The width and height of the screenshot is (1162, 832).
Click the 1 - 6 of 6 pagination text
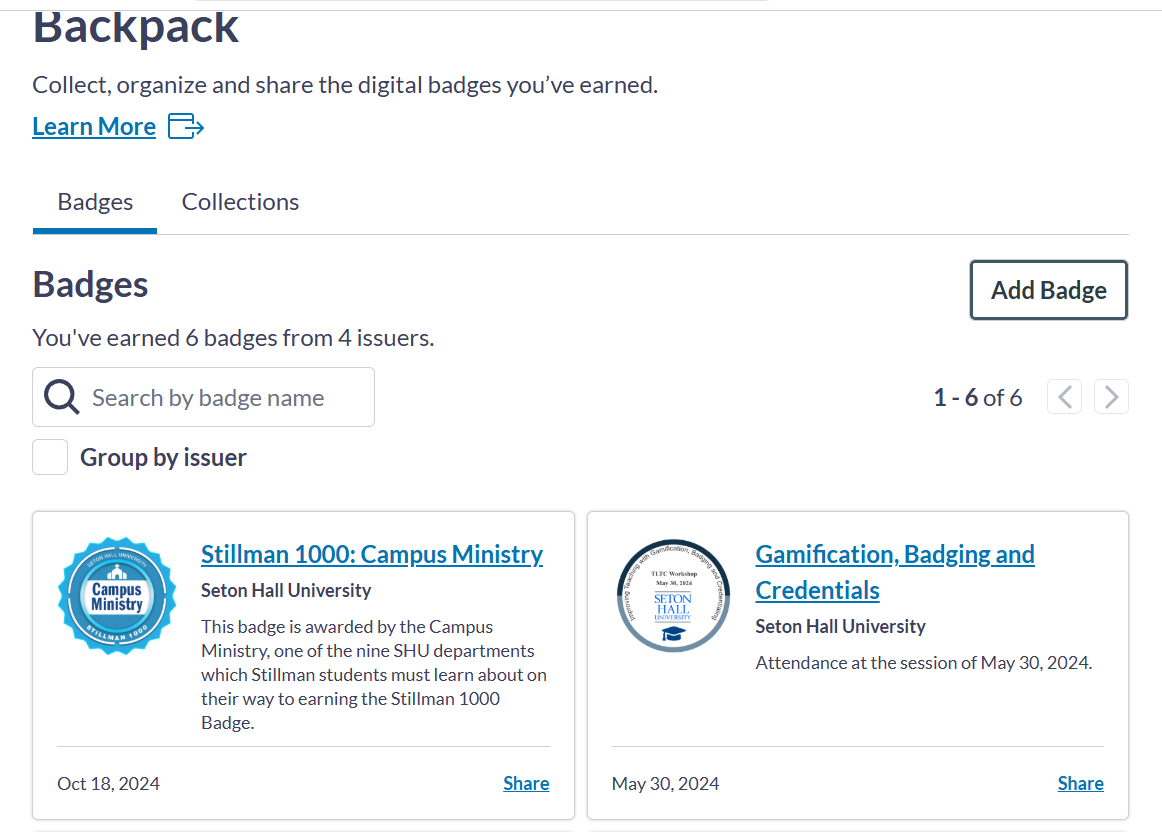pyautogui.click(x=977, y=398)
